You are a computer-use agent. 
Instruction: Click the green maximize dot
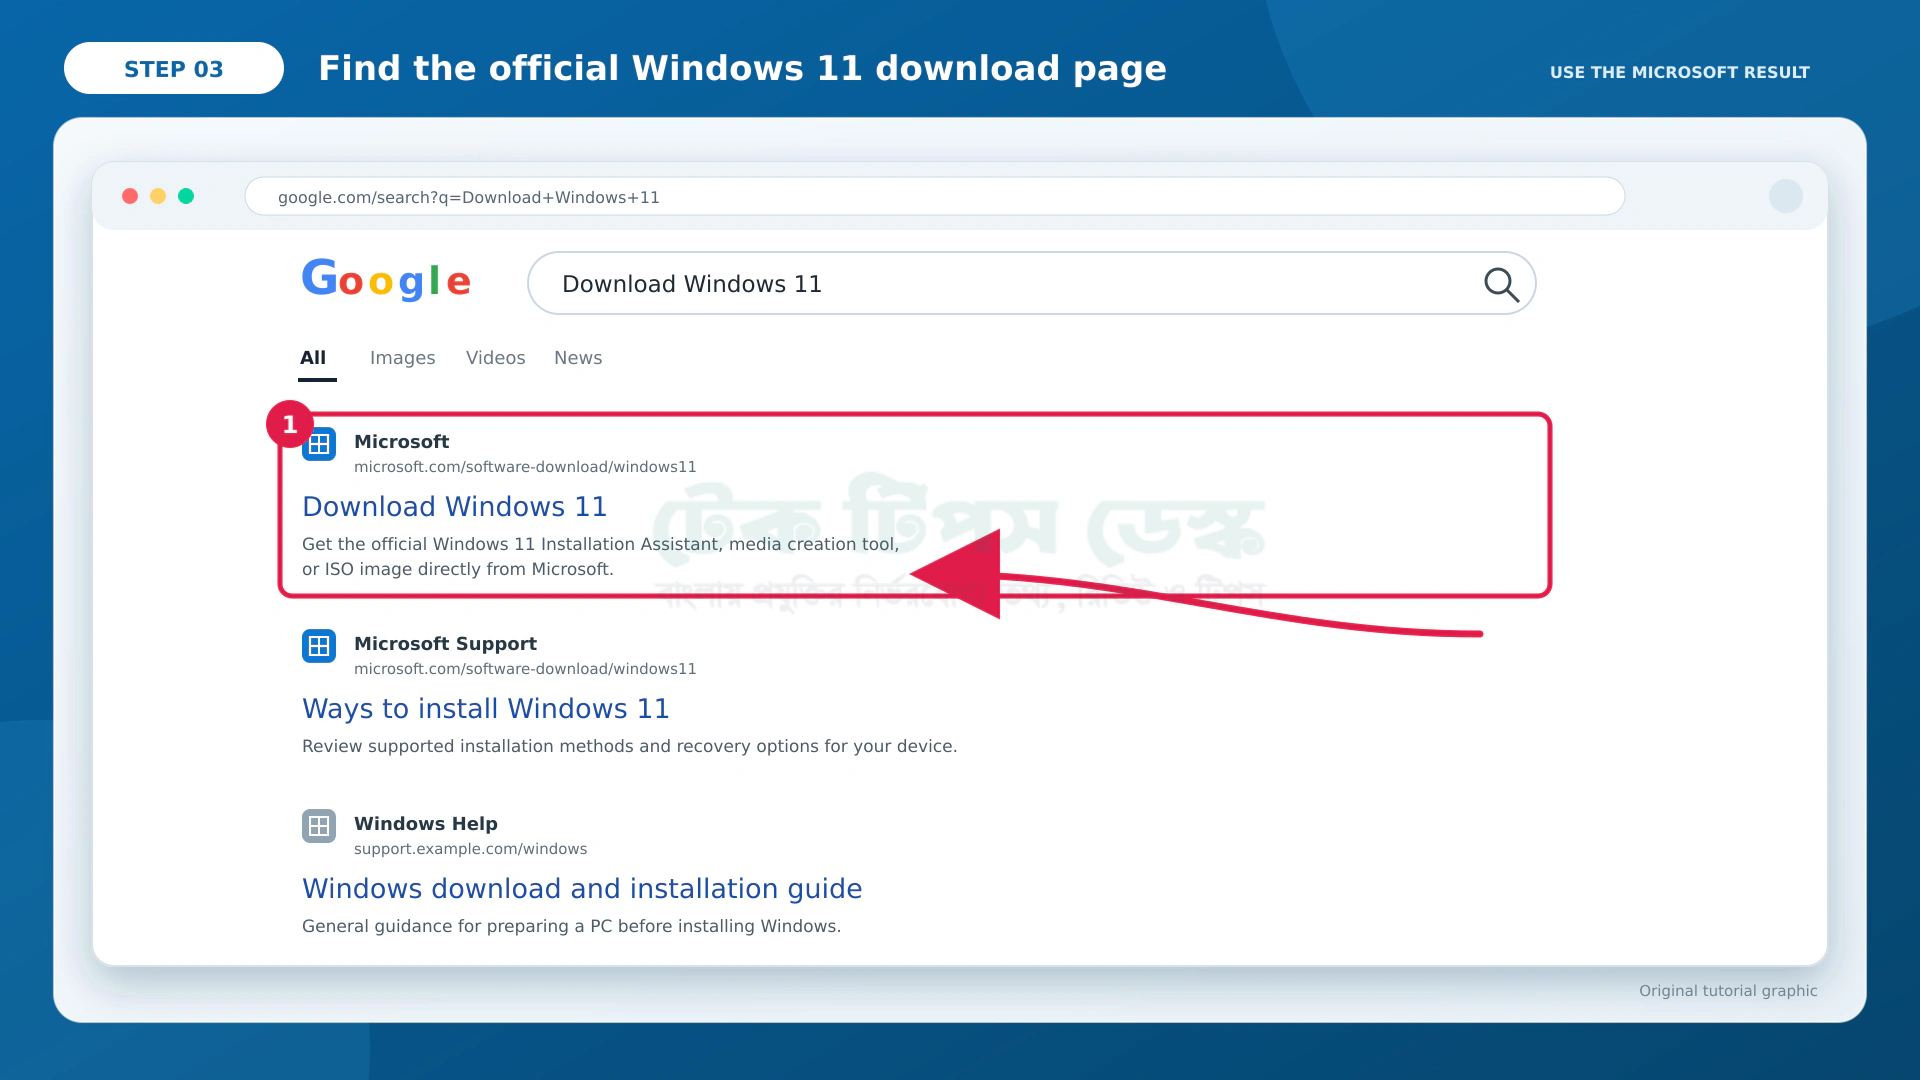[x=186, y=196]
